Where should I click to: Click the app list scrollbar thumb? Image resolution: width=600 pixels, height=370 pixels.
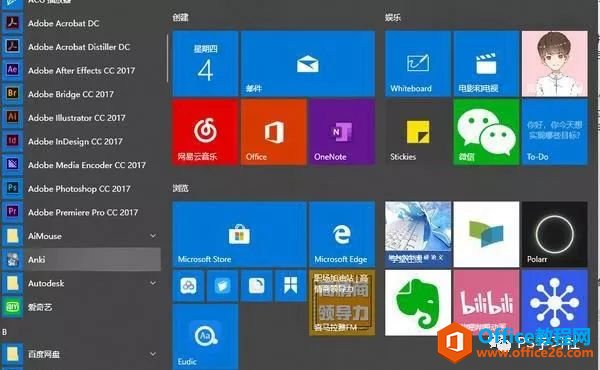click(x=167, y=58)
